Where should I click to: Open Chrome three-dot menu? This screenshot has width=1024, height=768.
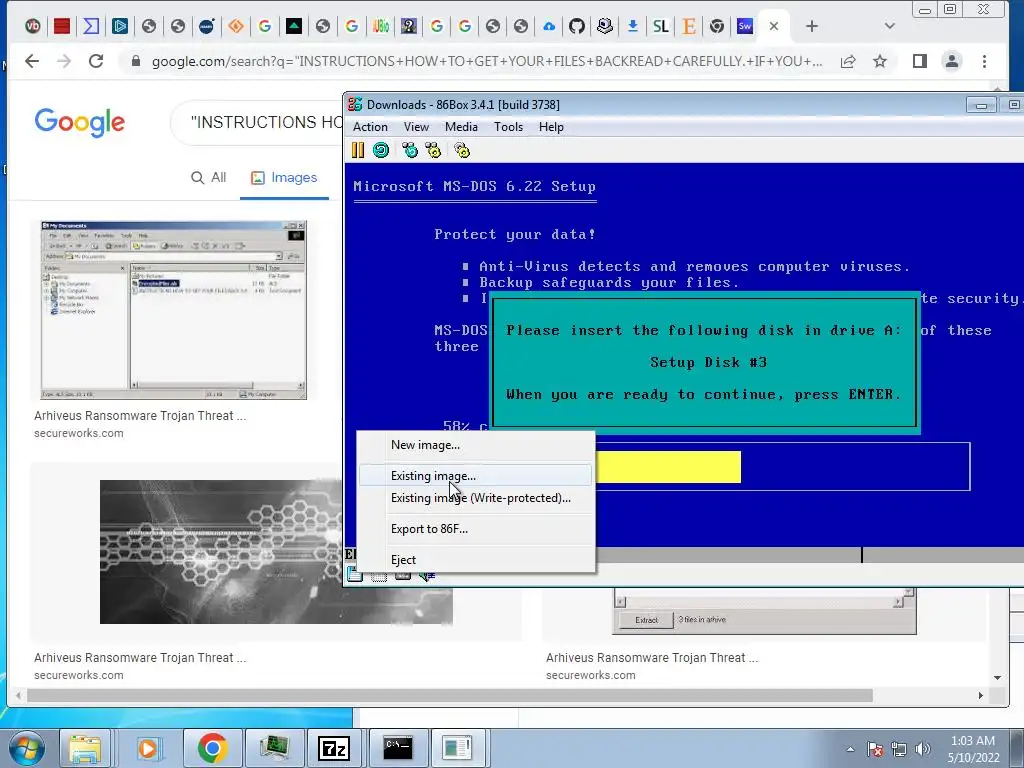[984, 61]
